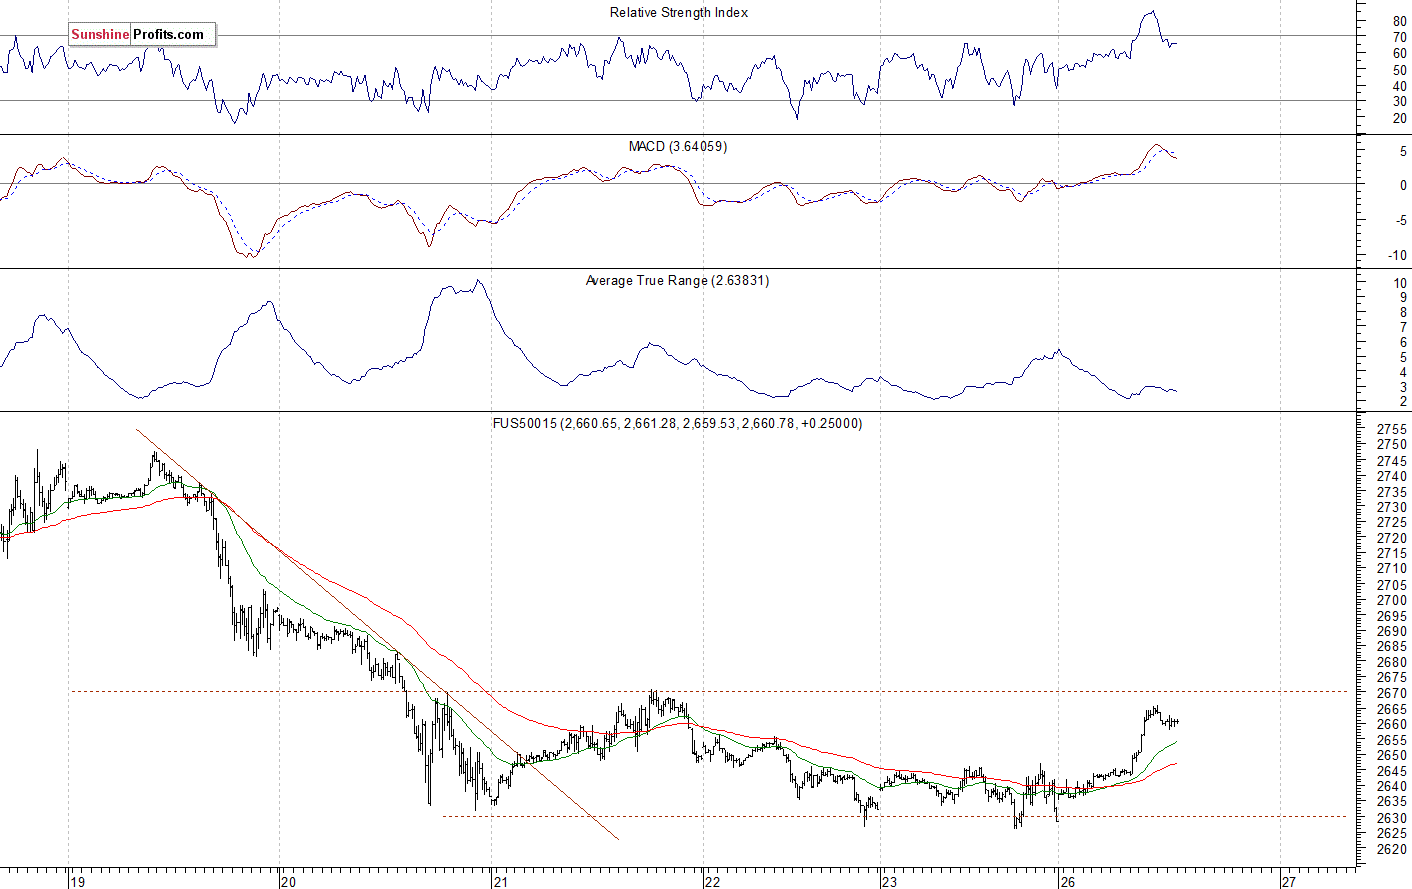1412x889 pixels.
Task: Click date label 27 on time axis
Action: (x=1289, y=882)
